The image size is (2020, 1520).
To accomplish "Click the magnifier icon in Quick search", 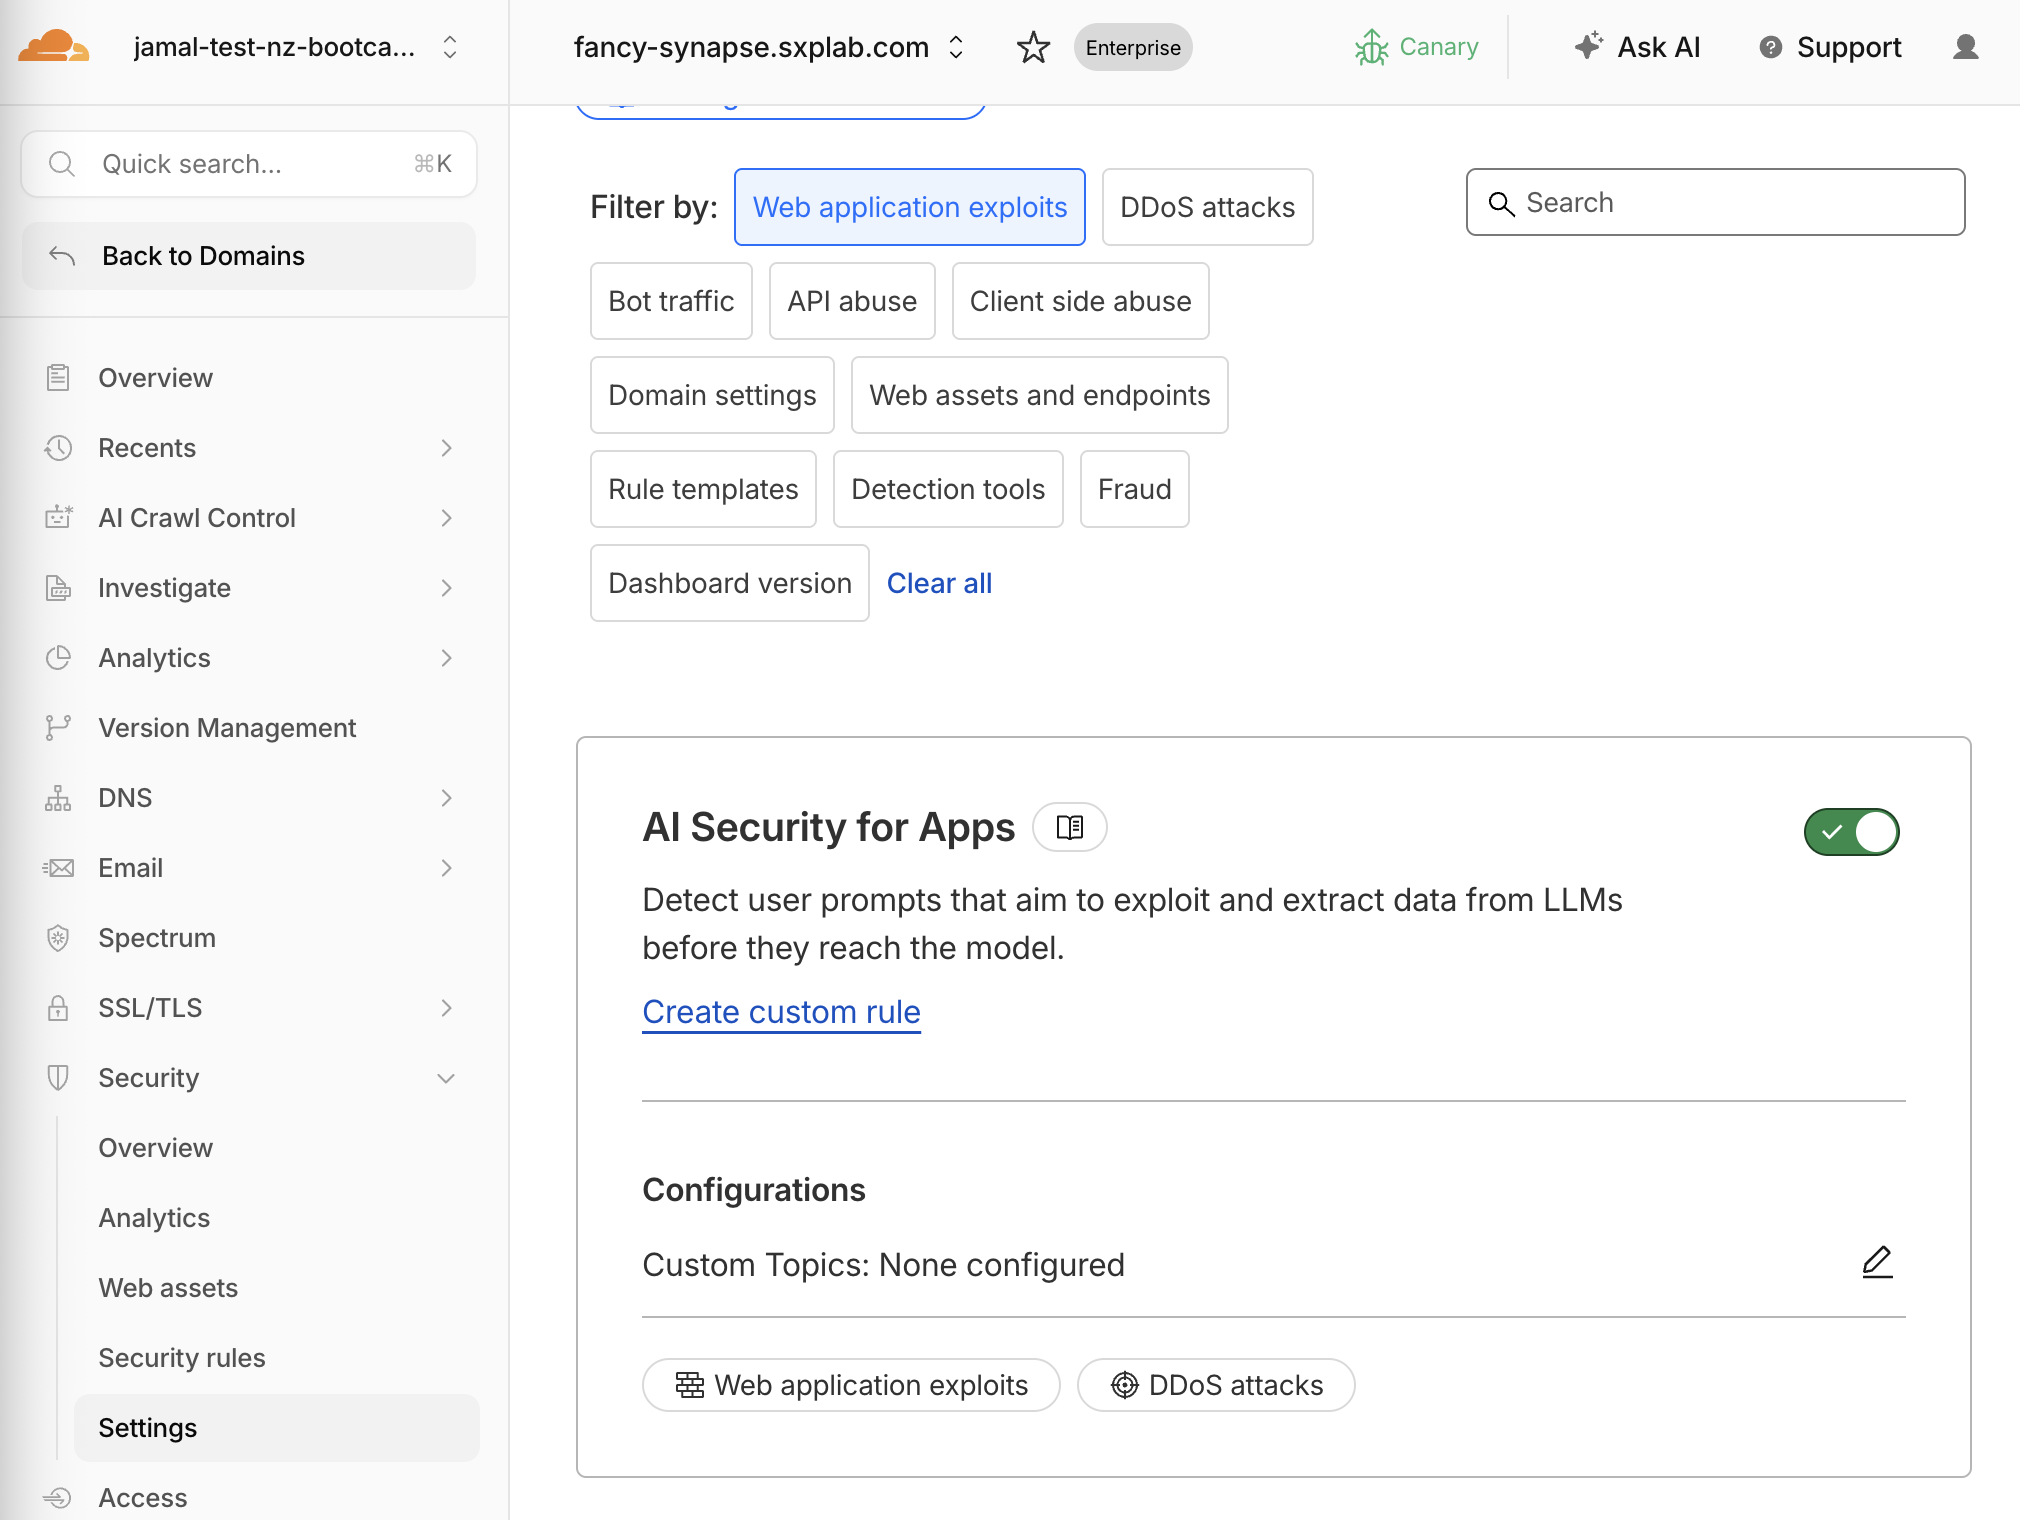I will click(62, 164).
